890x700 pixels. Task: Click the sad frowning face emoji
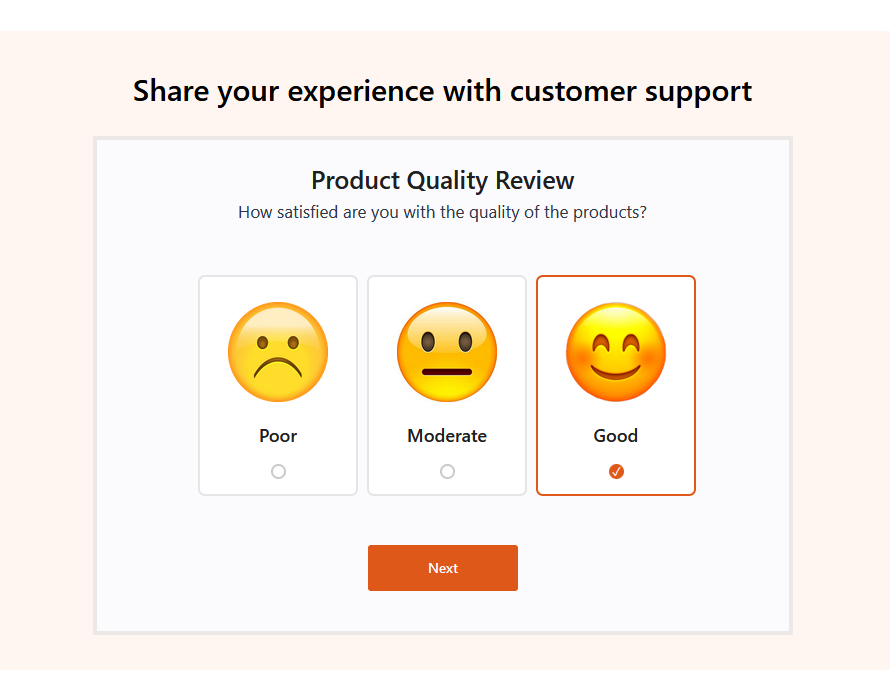coord(278,352)
